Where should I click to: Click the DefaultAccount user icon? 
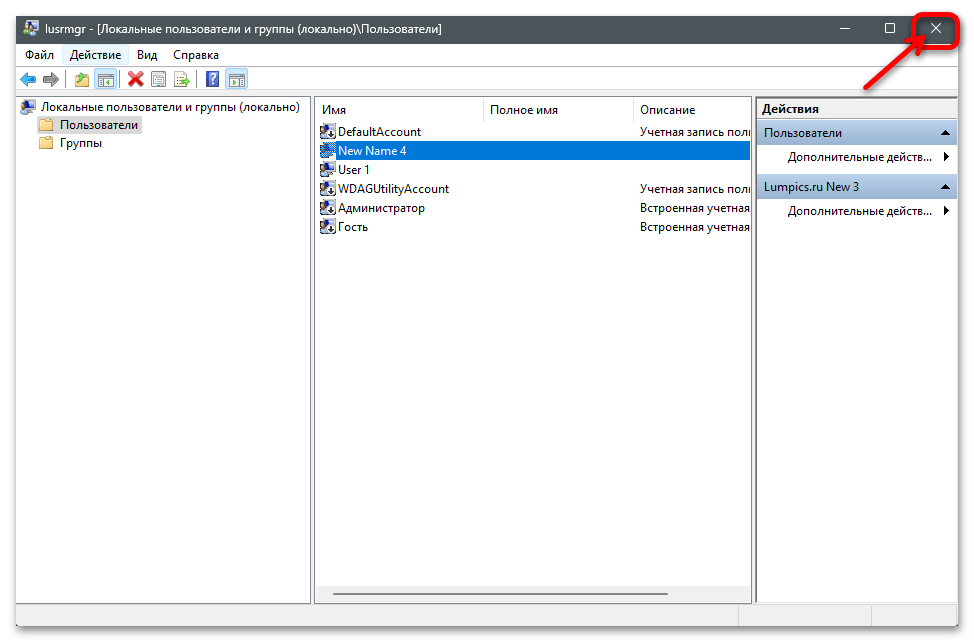click(327, 132)
